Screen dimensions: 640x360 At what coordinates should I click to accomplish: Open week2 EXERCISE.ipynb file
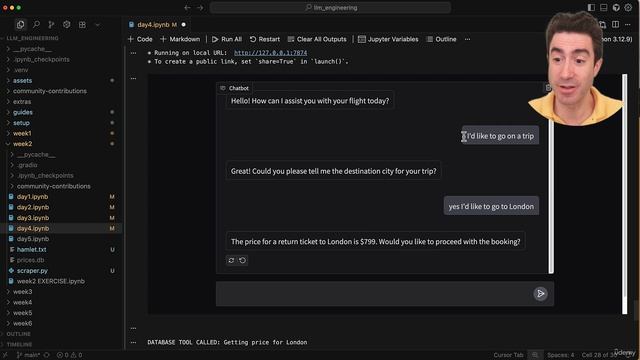51,281
